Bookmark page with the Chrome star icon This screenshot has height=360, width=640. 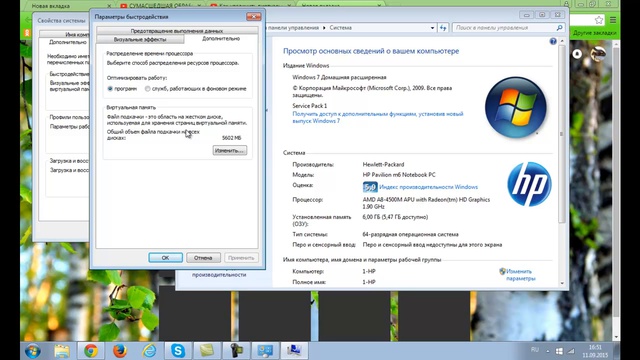(x=599, y=20)
